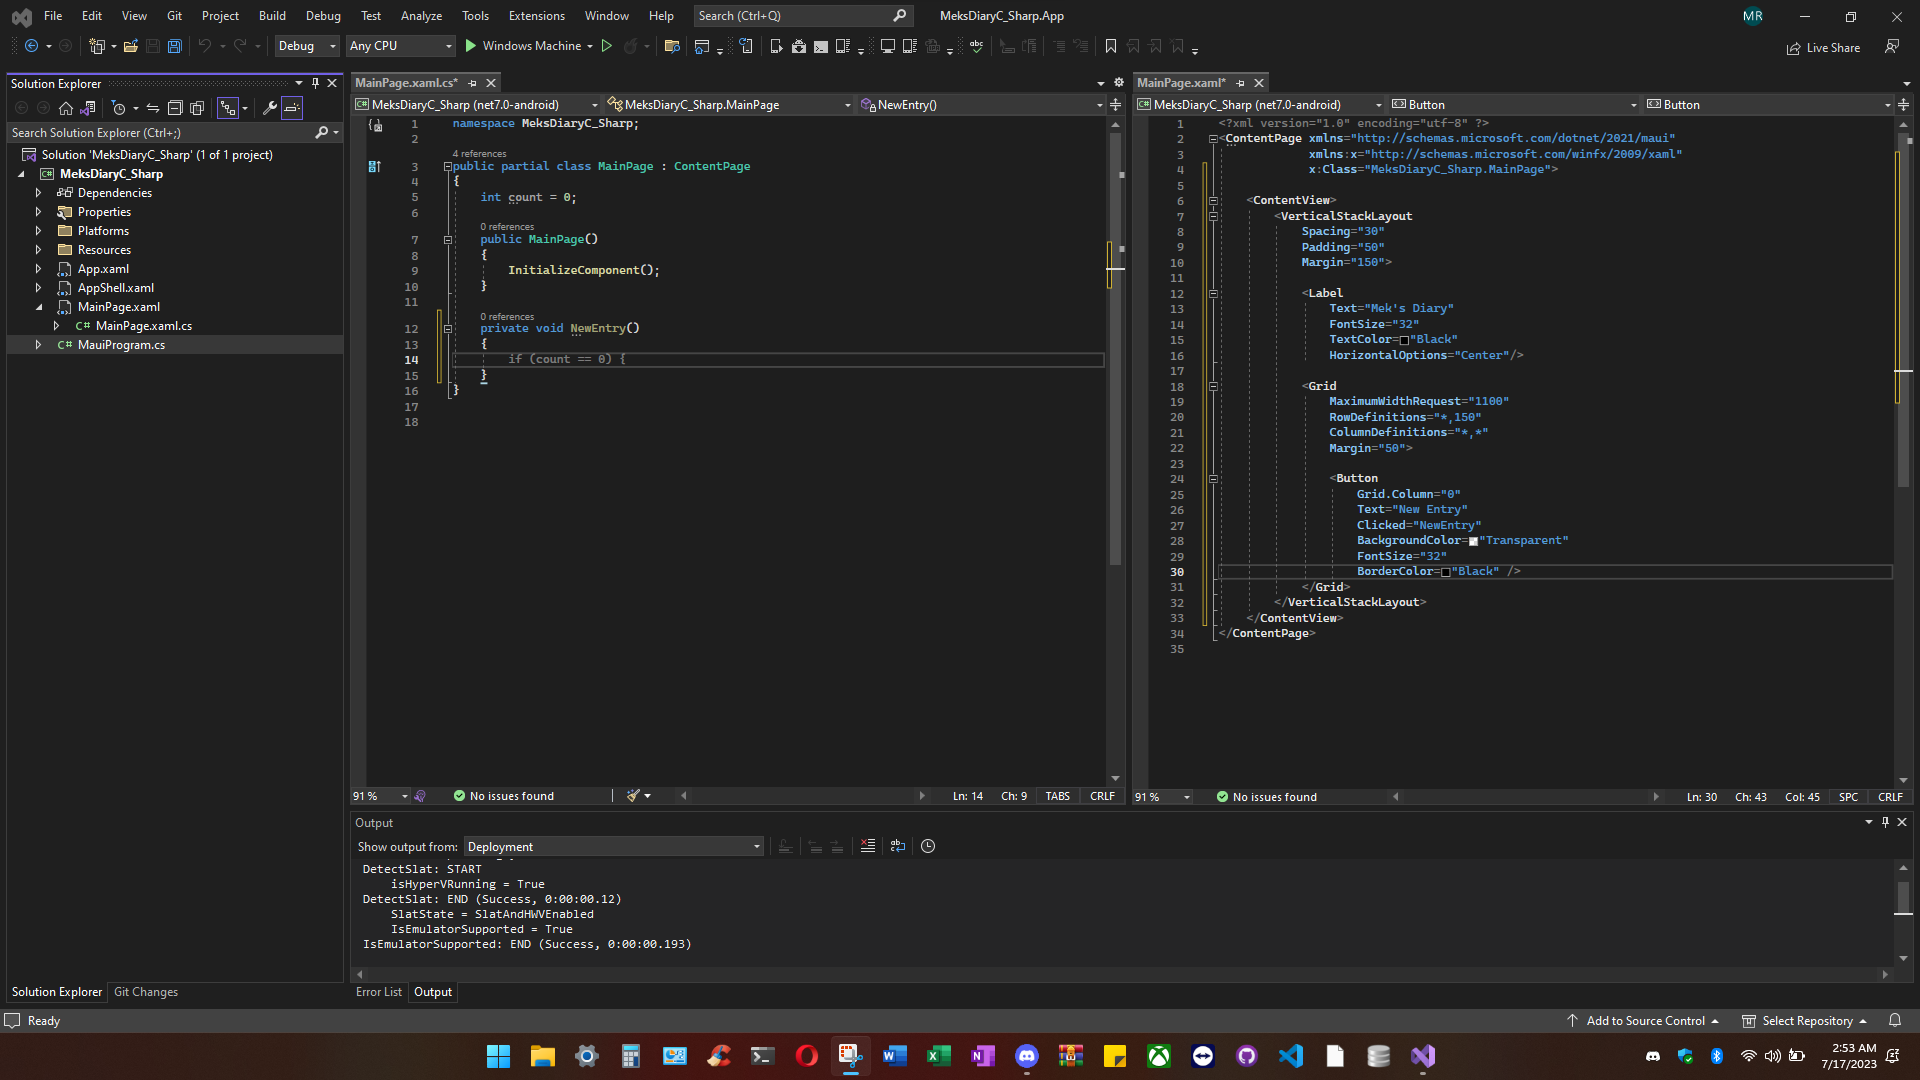
Task: Open the Analyze menu
Action: tap(421, 16)
